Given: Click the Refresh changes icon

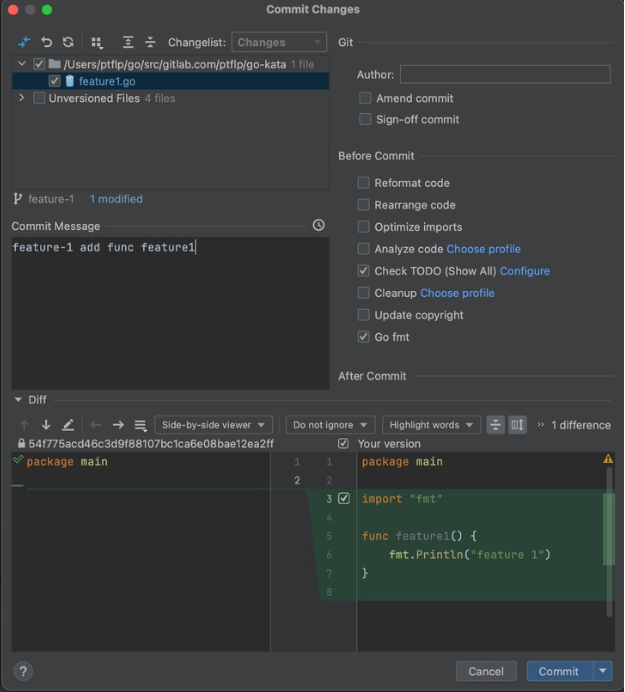Looking at the screenshot, I should pos(68,43).
